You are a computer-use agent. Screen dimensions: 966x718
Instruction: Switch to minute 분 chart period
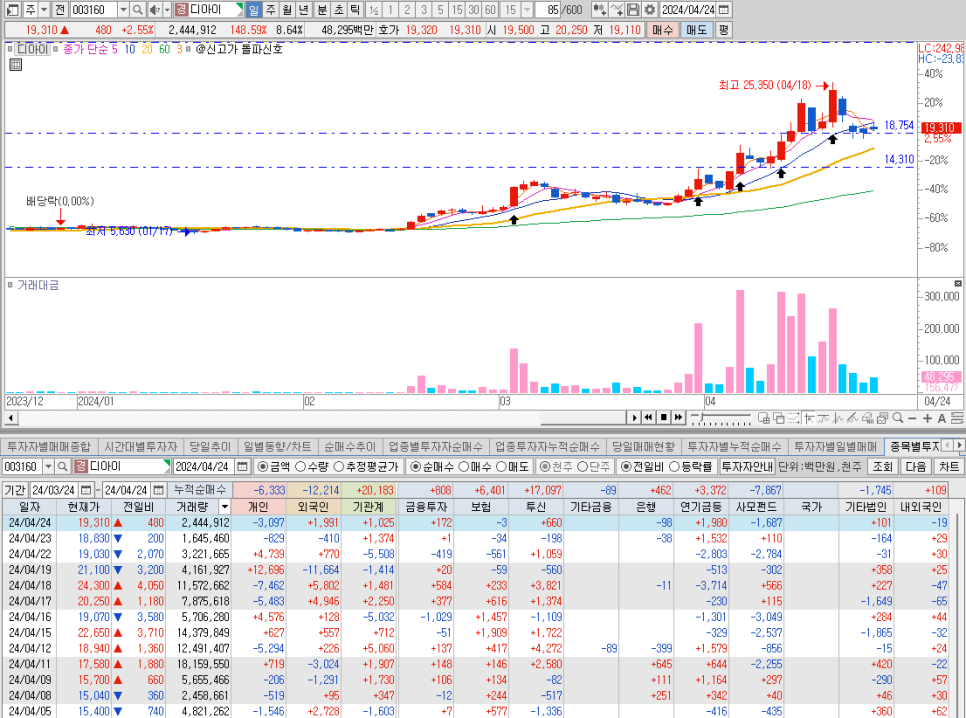(322, 10)
